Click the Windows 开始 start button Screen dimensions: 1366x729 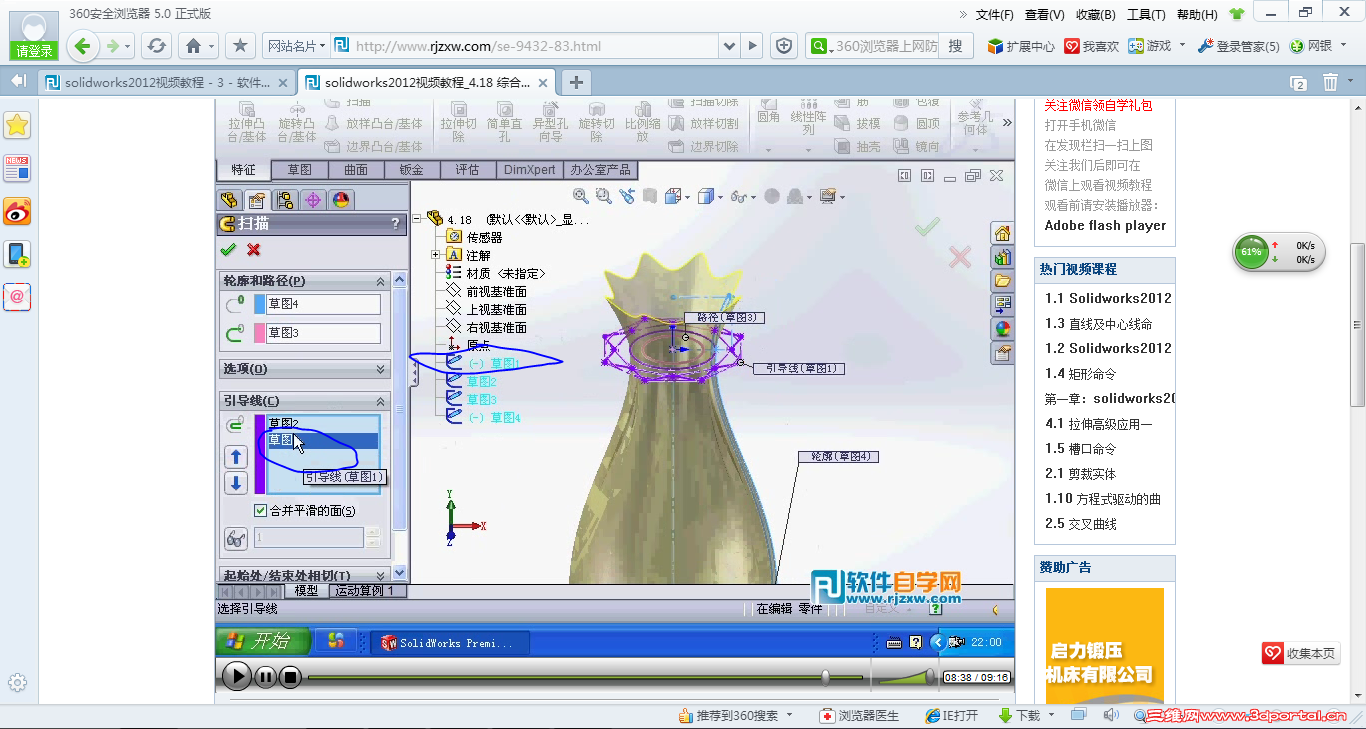[263, 642]
